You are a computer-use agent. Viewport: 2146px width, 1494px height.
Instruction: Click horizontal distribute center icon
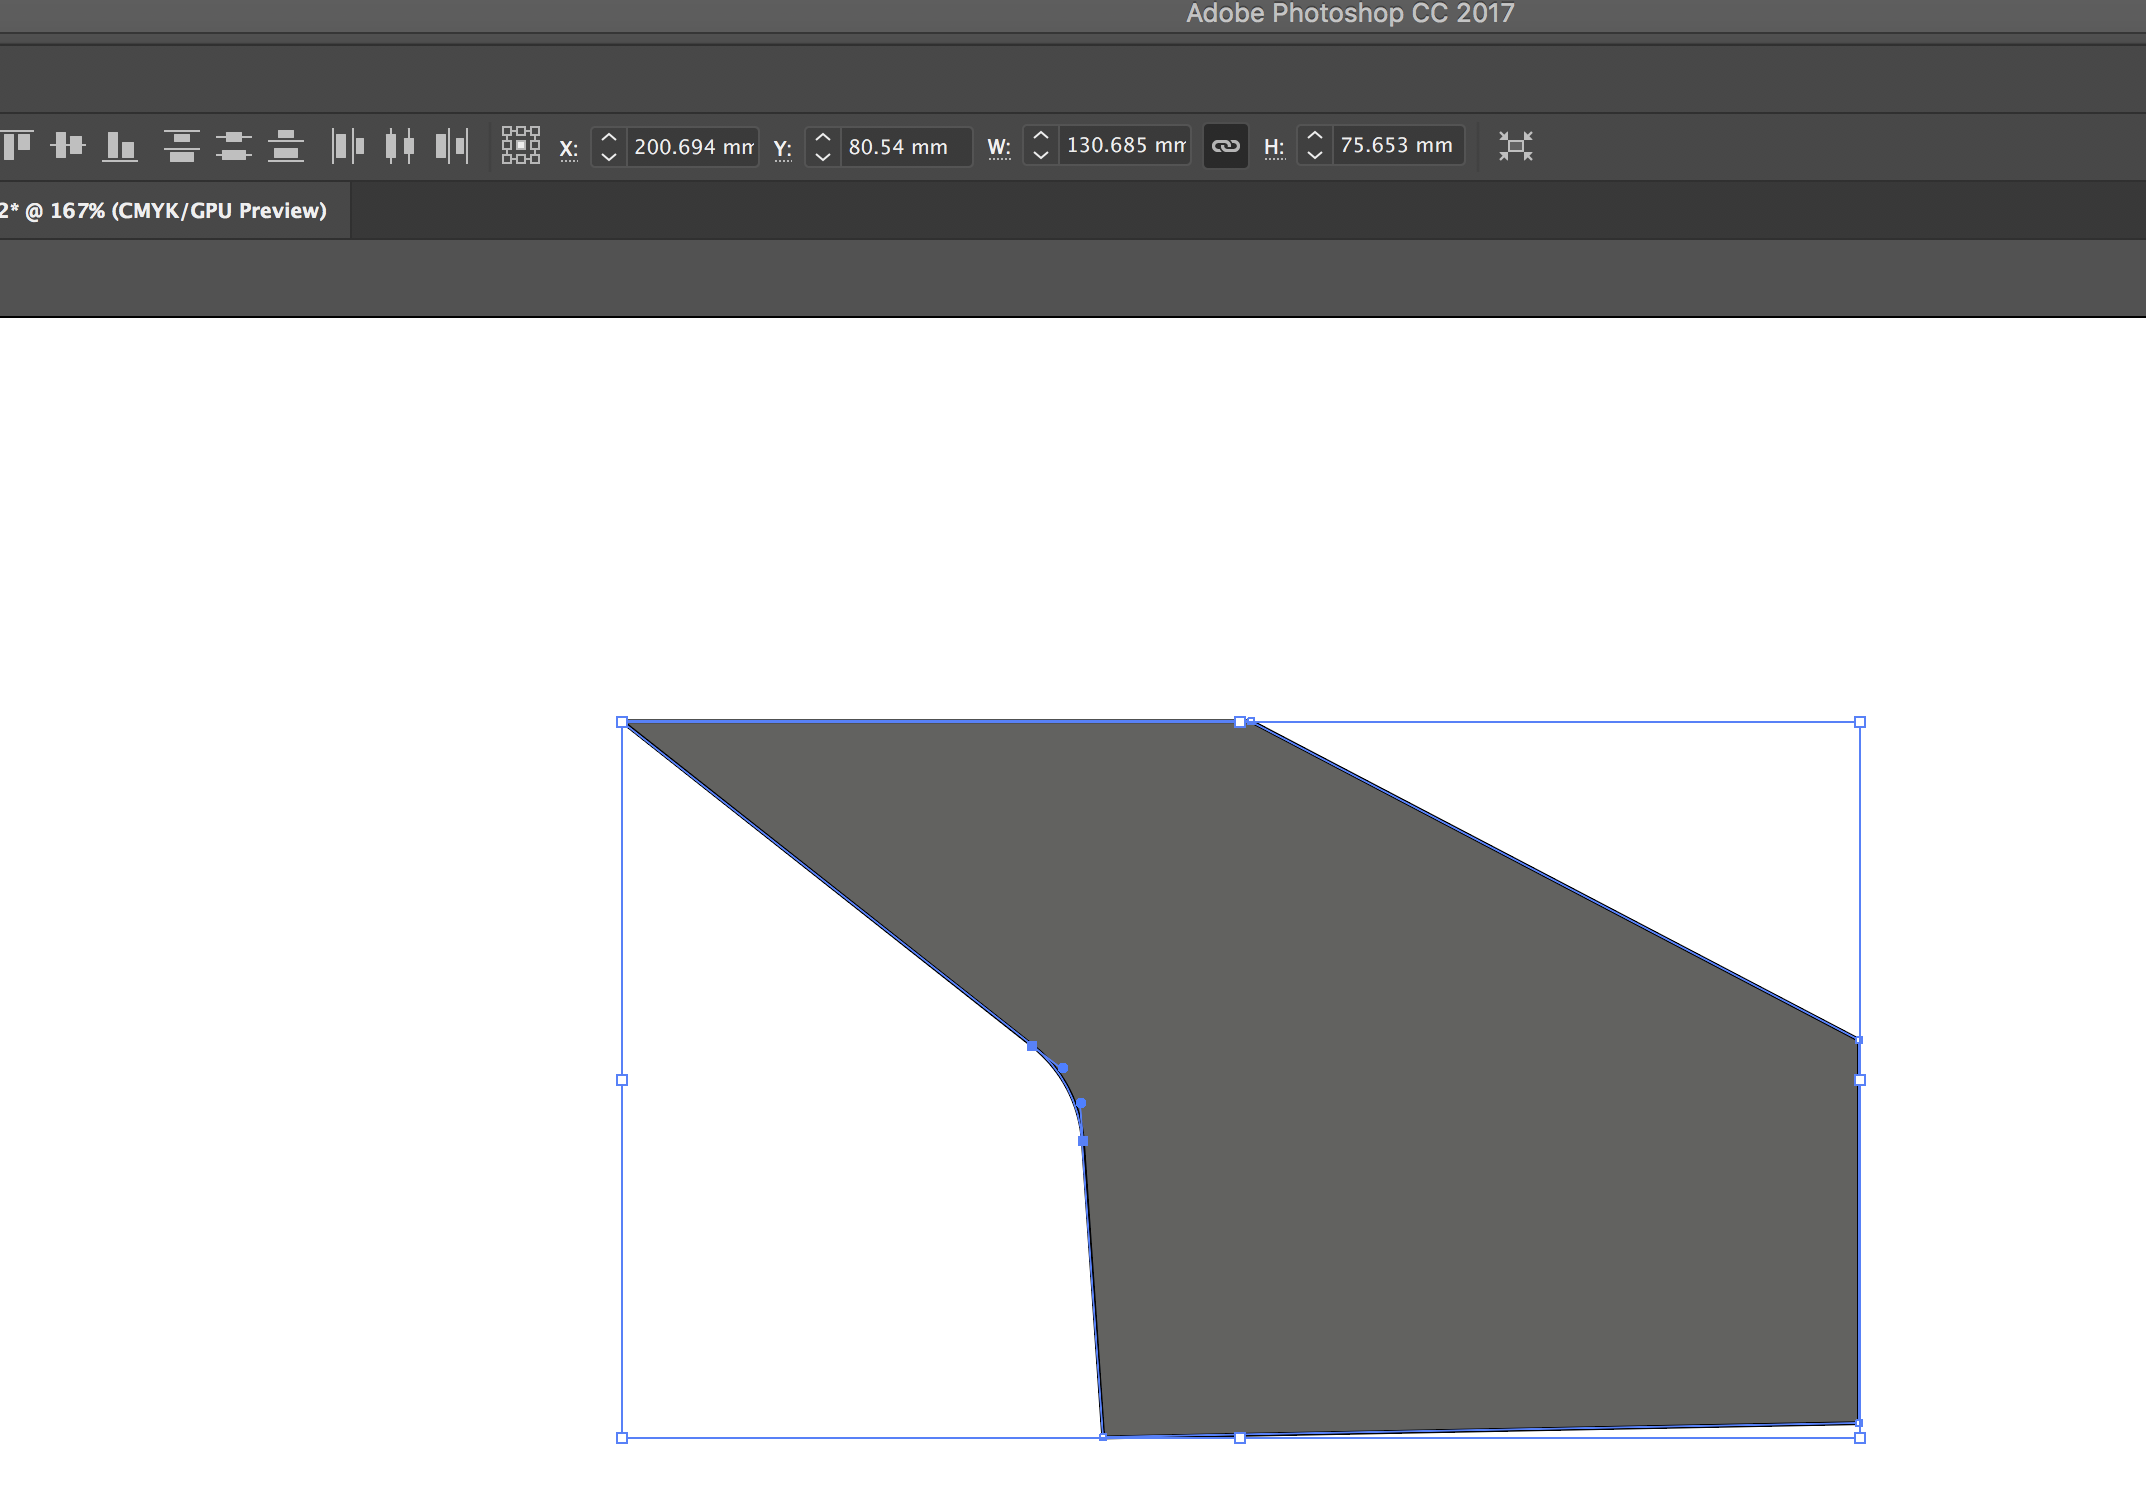click(400, 146)
